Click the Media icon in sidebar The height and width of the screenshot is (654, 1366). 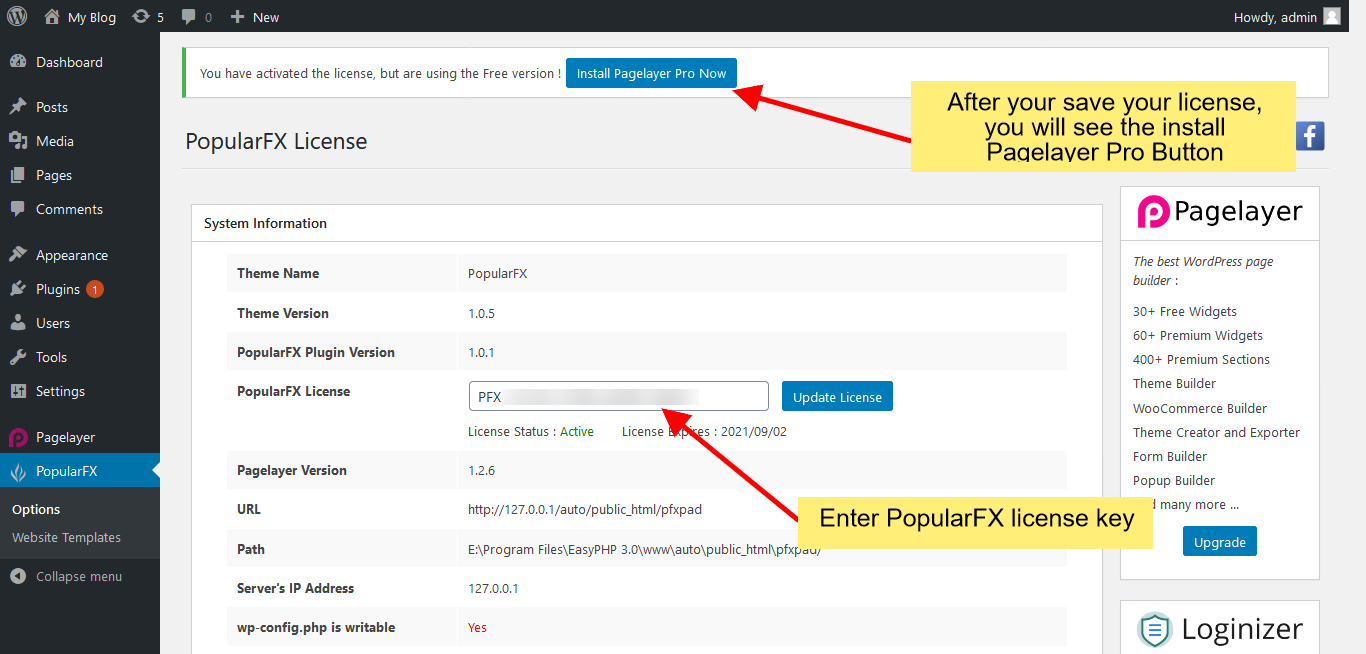pyautogui.click(x=18, y=141)
